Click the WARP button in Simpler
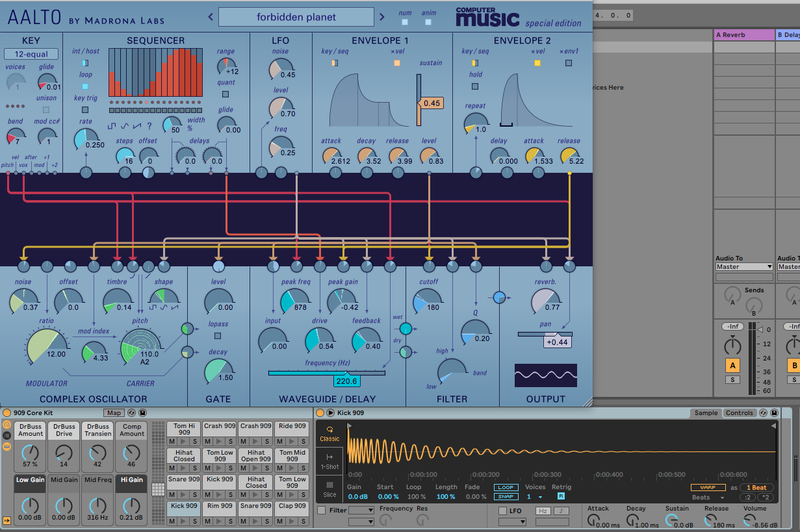 708,487
